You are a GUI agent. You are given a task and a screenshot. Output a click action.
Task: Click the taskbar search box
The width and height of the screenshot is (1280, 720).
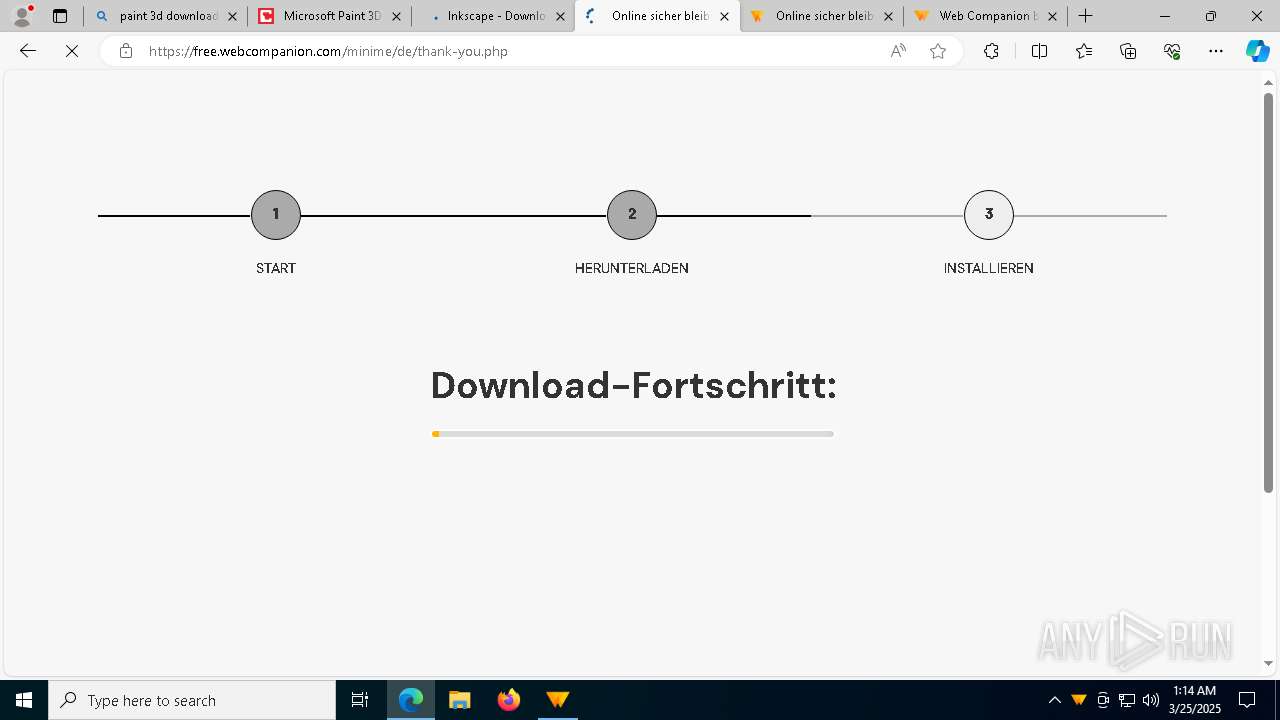[x=192, y=700]
